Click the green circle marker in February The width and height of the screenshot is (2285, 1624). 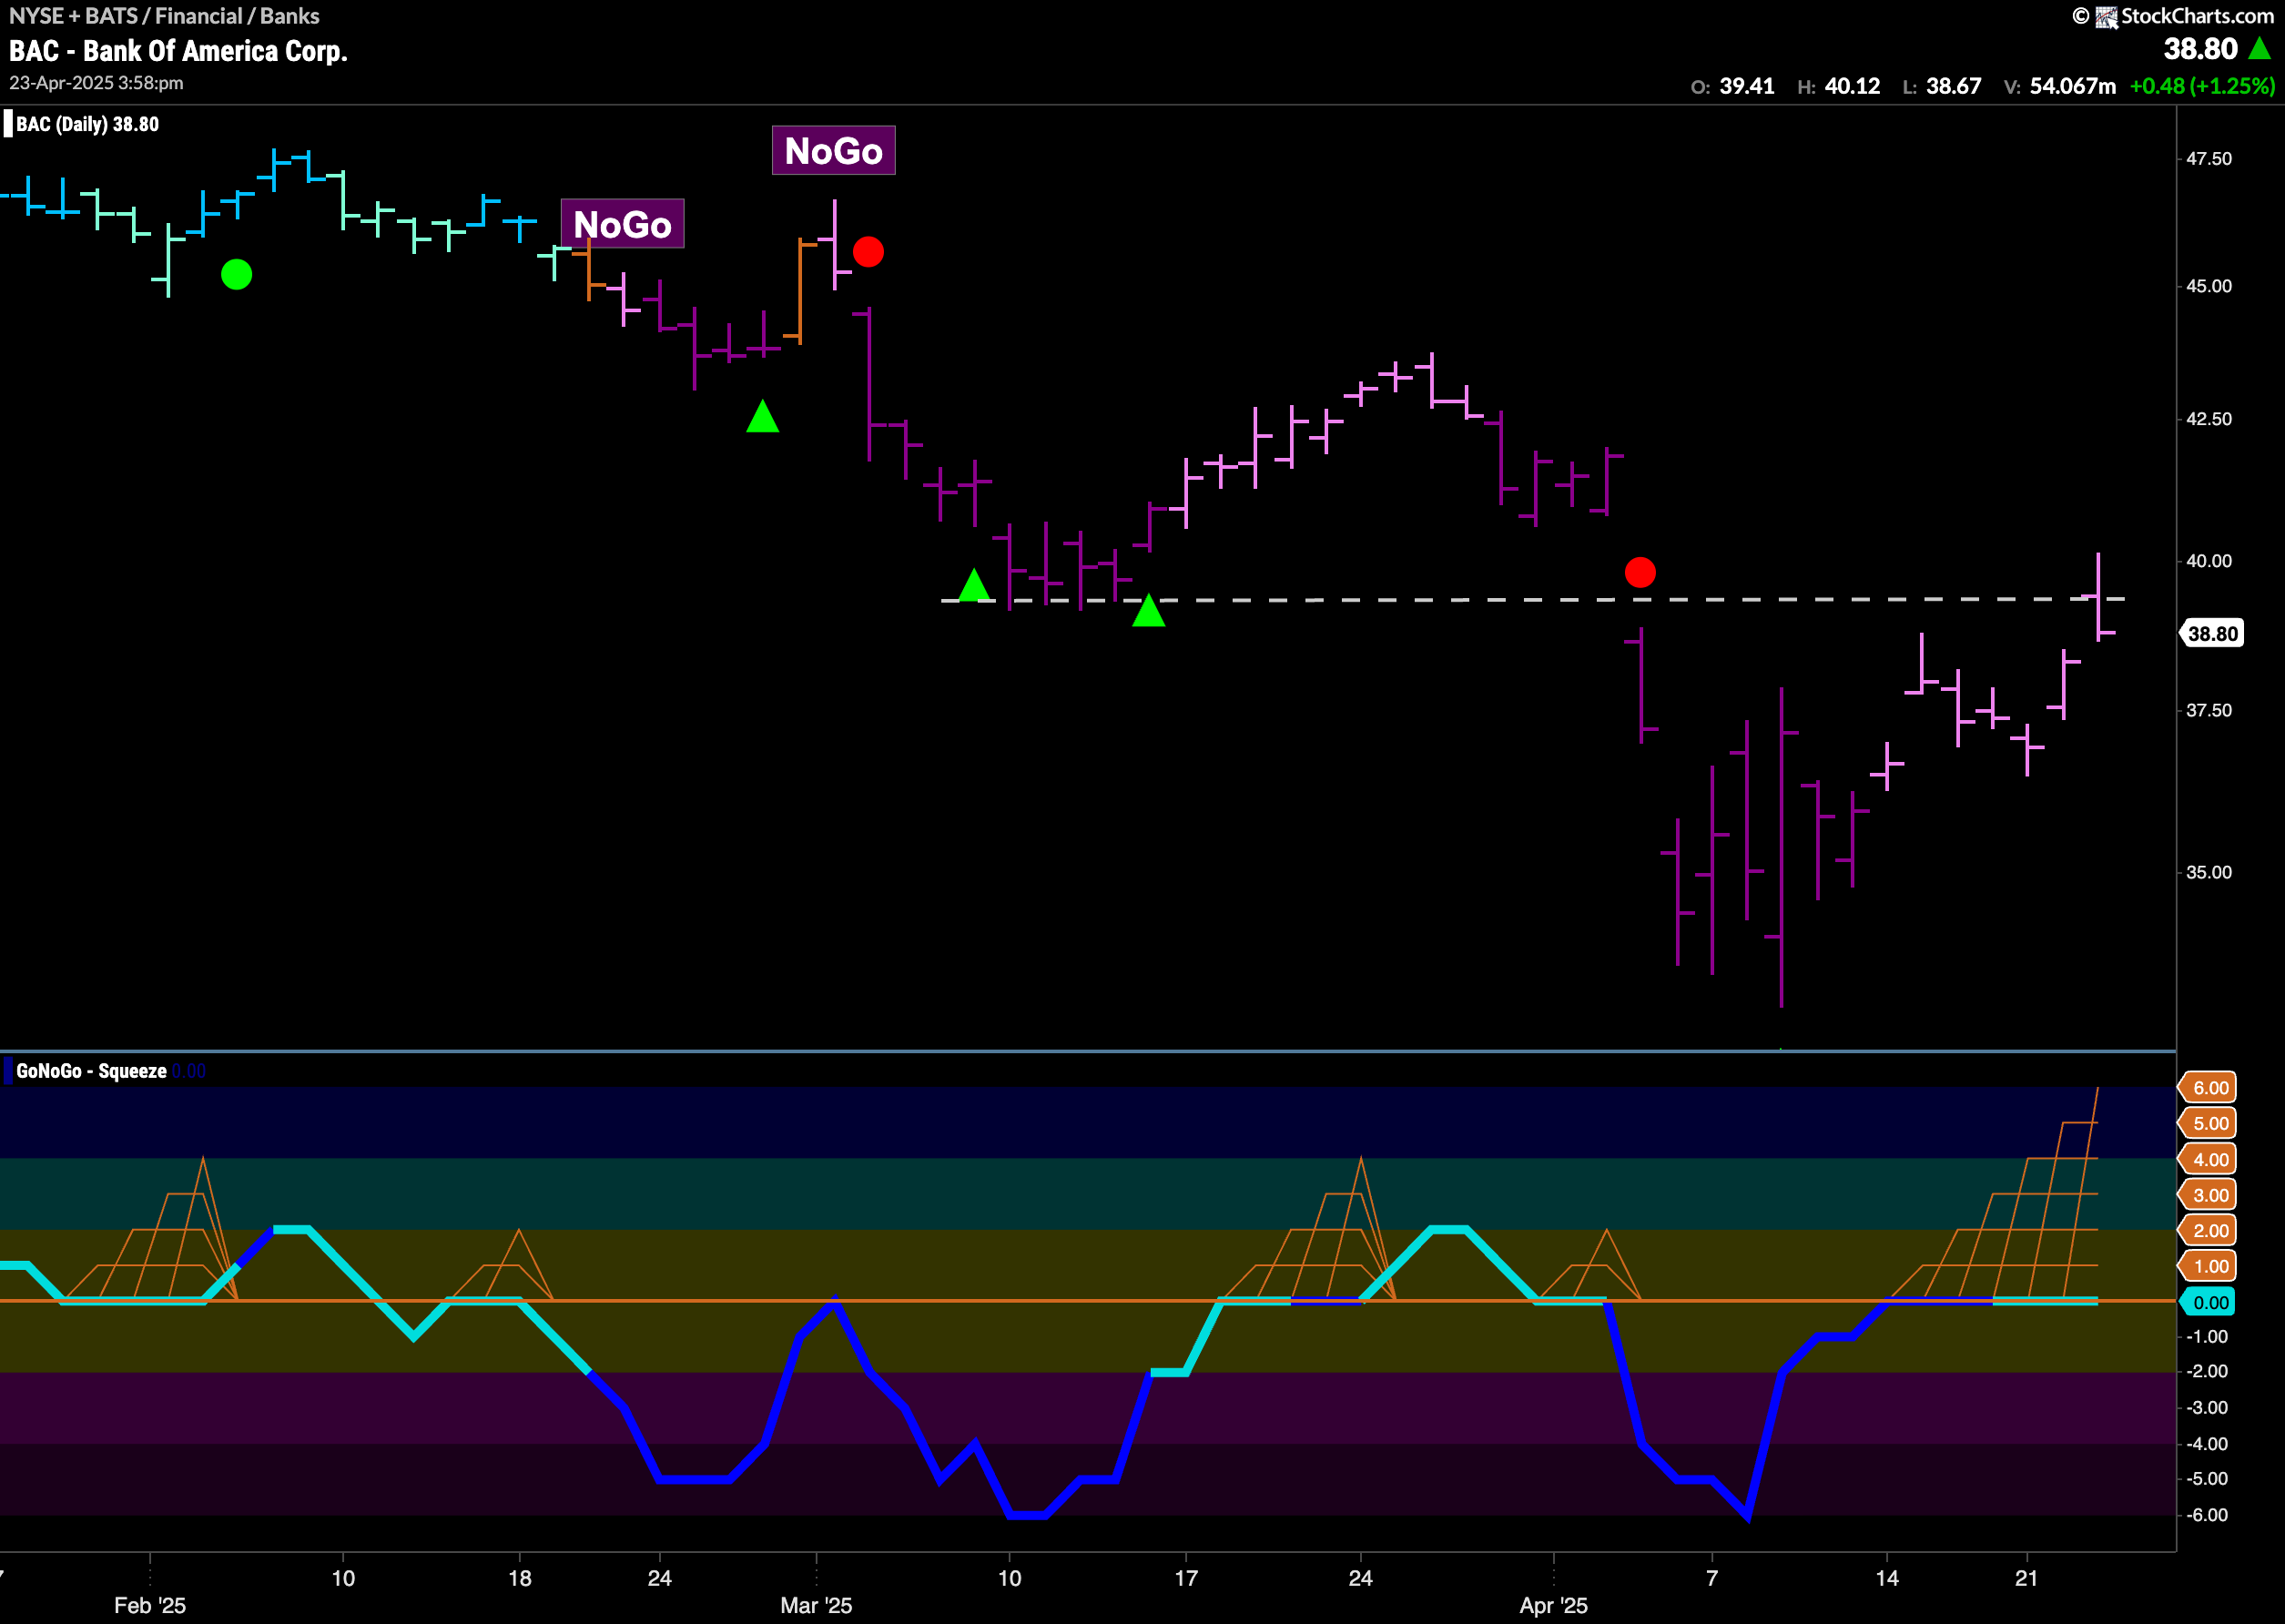236,274
